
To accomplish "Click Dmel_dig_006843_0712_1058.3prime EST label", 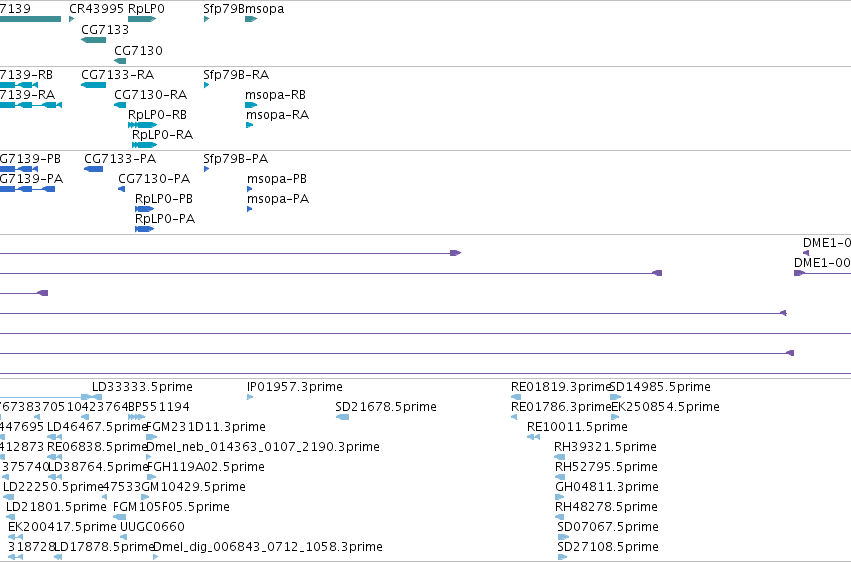I will pos(268,547).
